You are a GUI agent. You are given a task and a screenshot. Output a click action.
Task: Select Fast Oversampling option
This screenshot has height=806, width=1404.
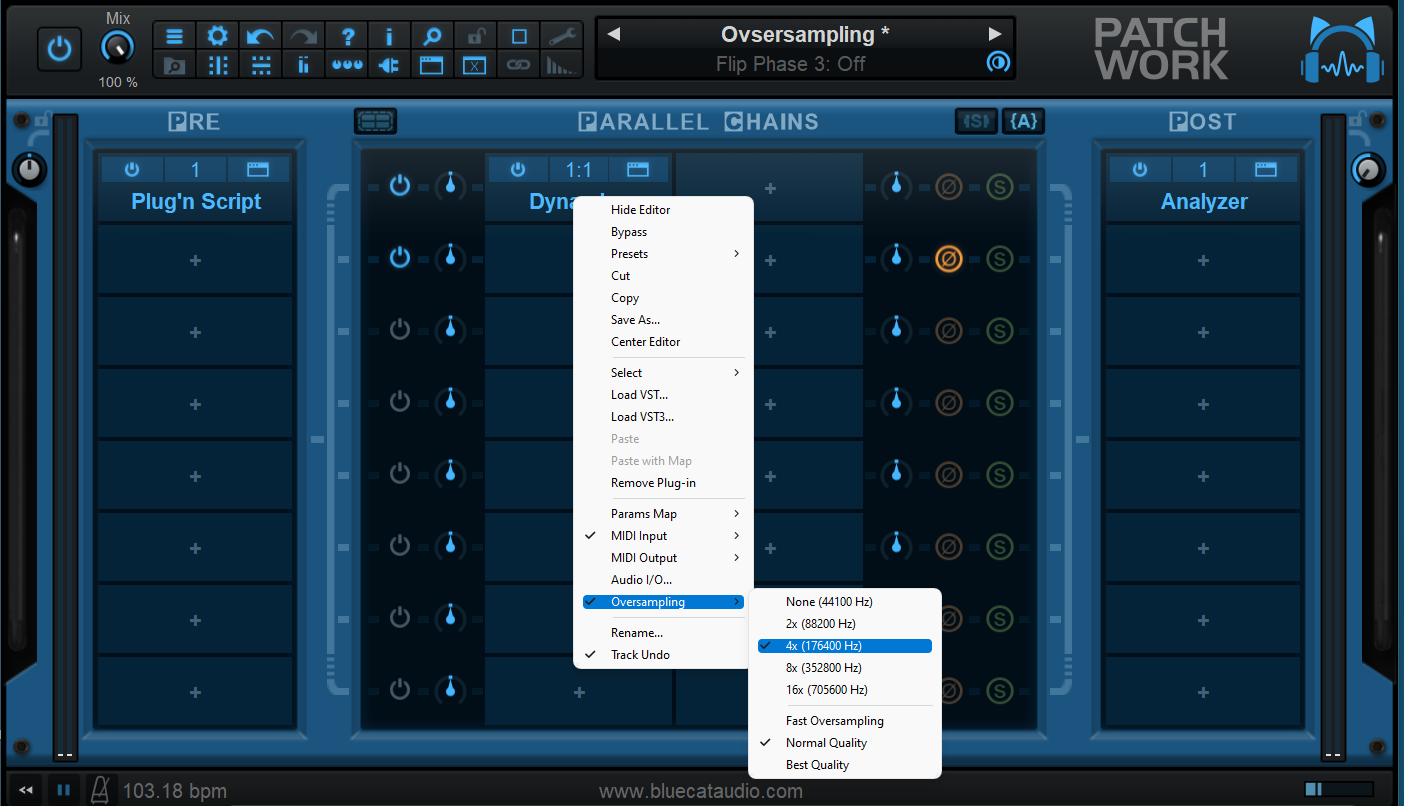pos(845,721)
